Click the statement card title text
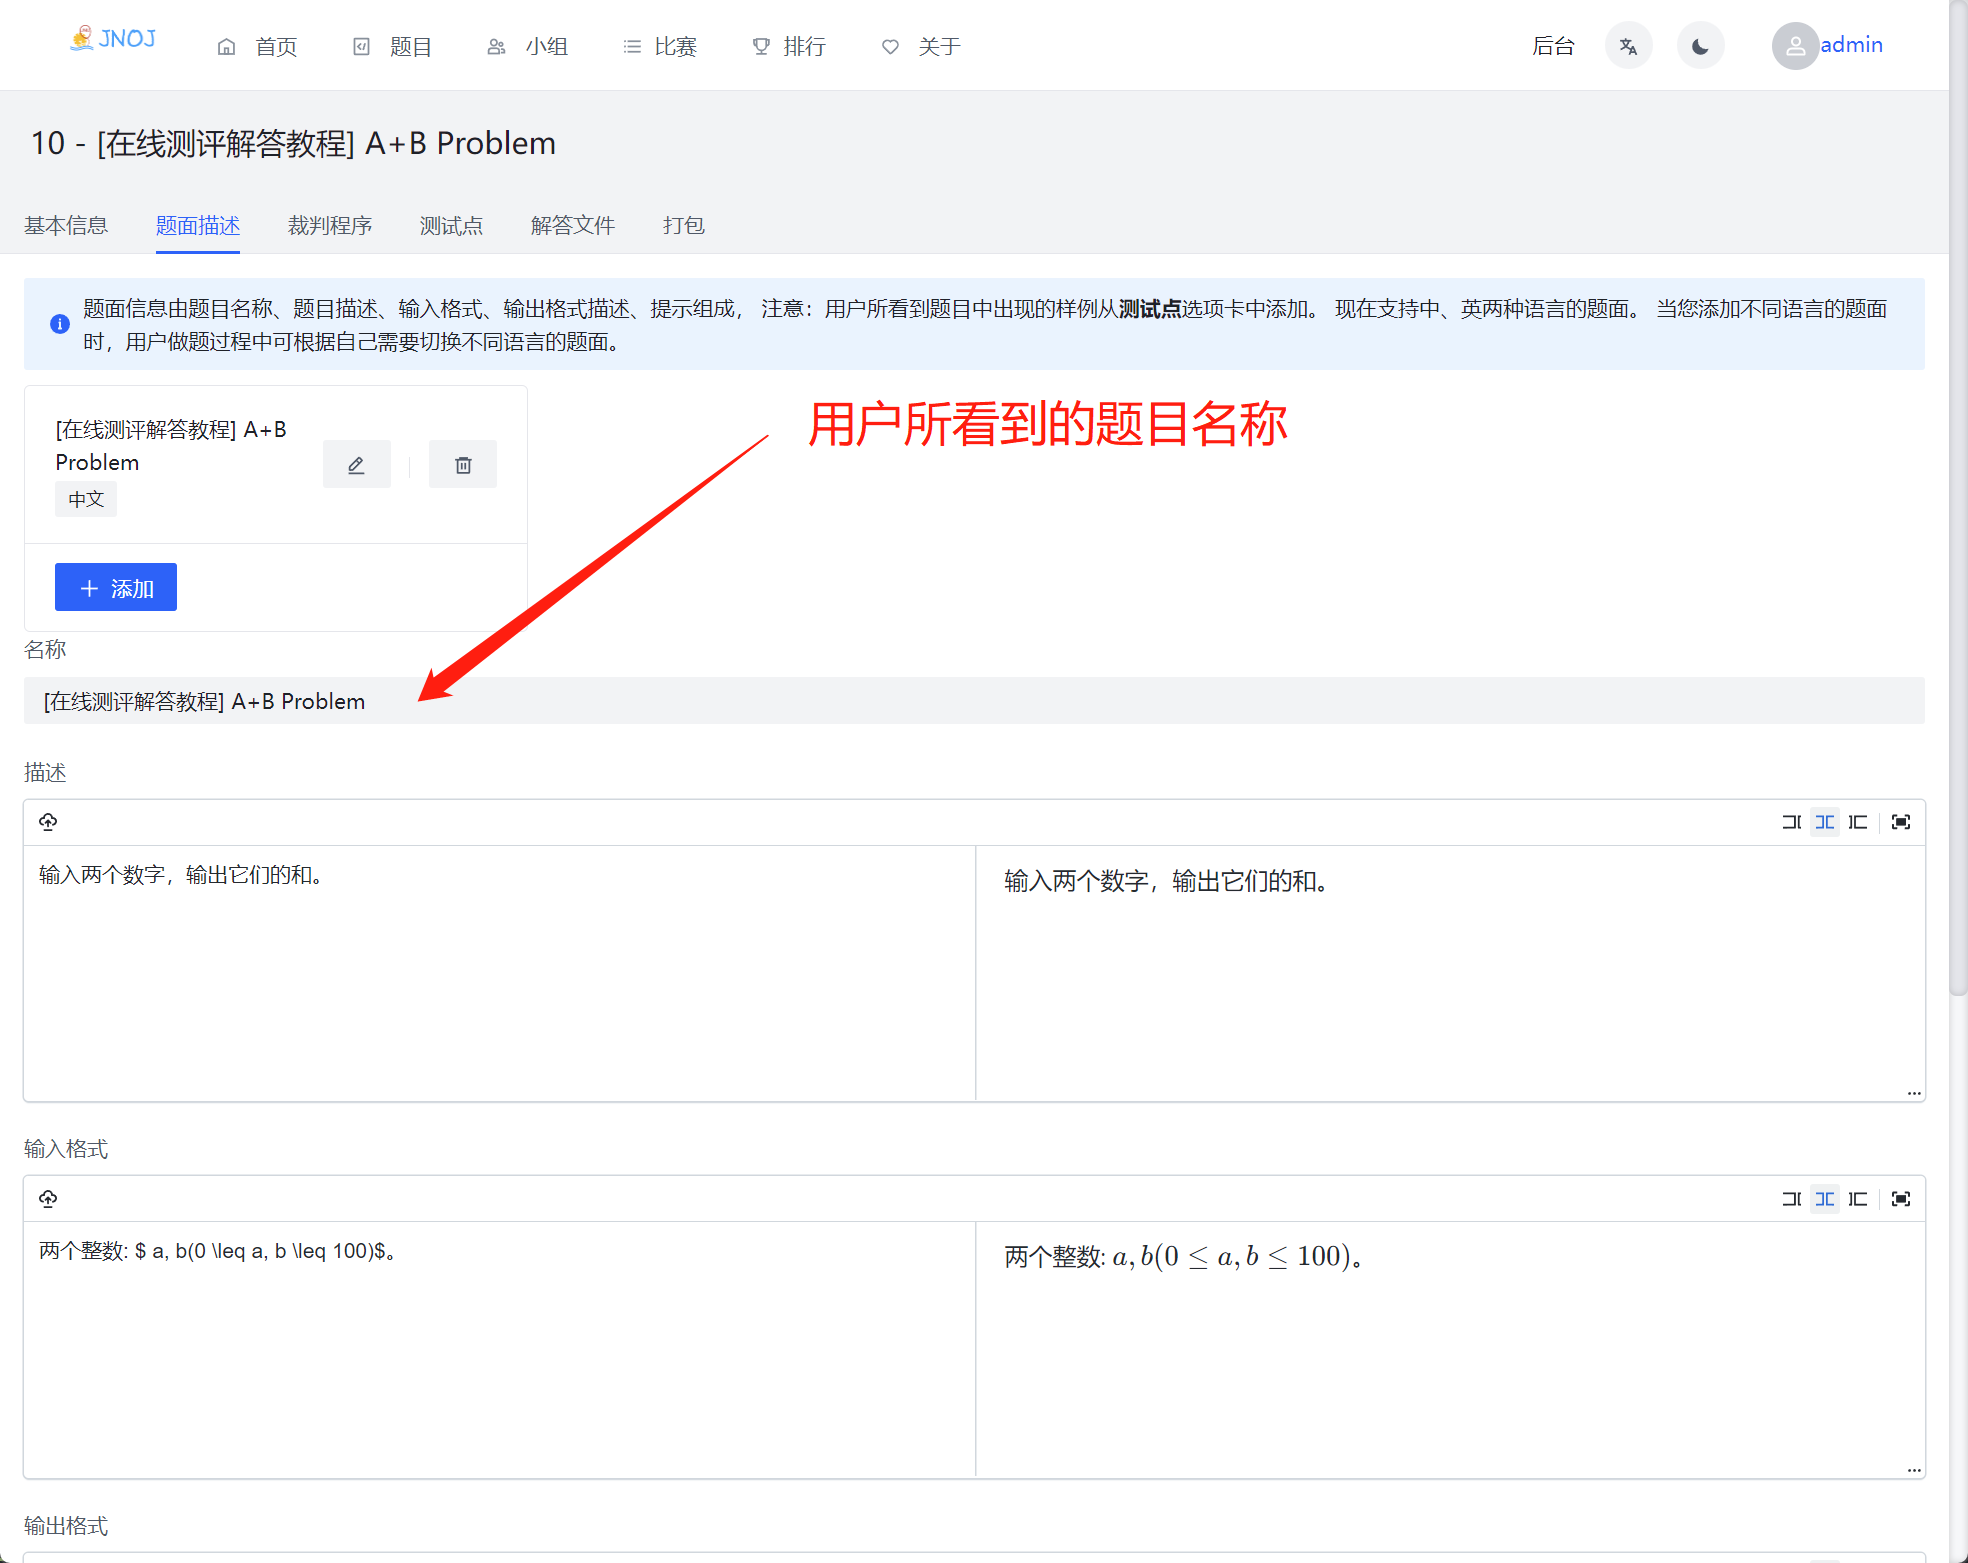Screen dimensions: 1968x1563 [171, 446]
